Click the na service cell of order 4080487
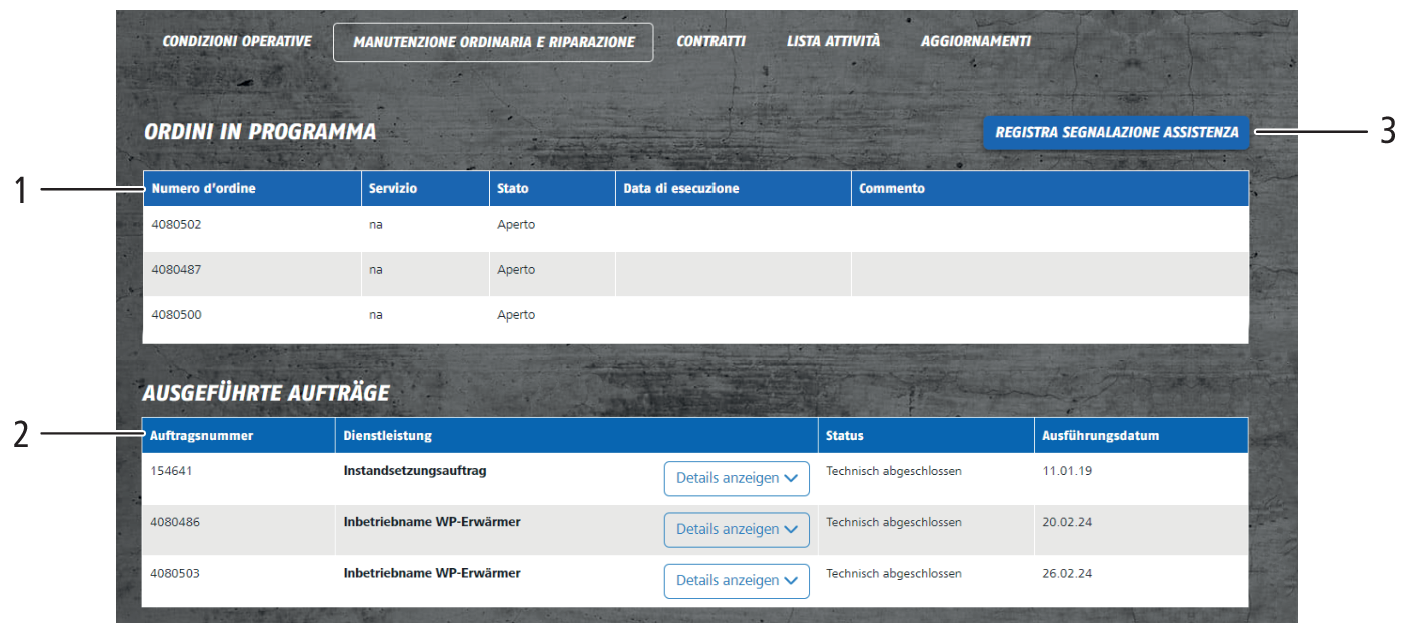1414x623 pixels. point(375,270)
